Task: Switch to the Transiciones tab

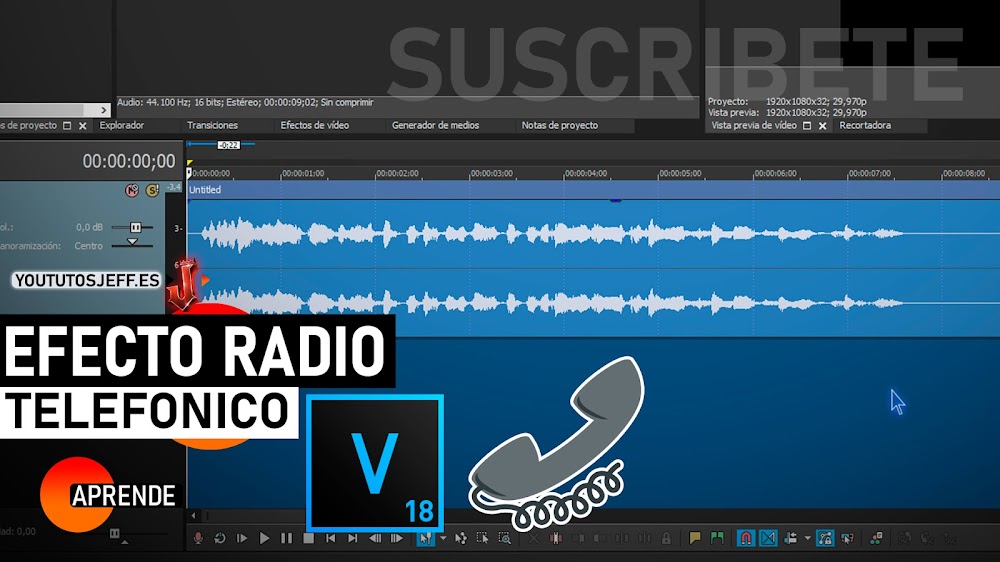Action: 212,126
